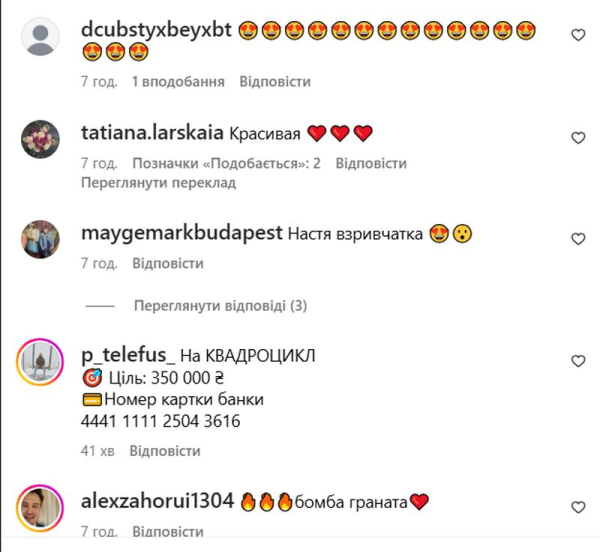This screenshot has height=552, width=600.
Task: Open tatiana.larskaia flower profile picture
Action: [x=40, y=139]
